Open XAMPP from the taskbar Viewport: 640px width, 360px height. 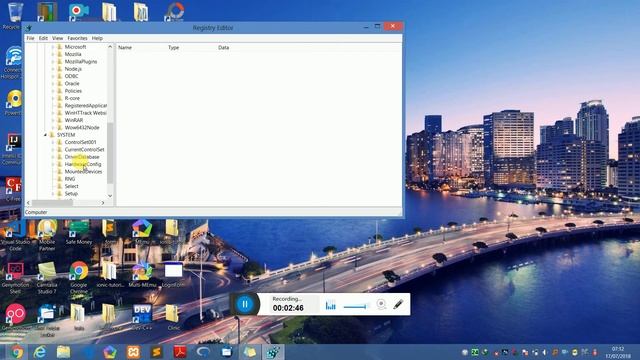click(x=133, y=352)
